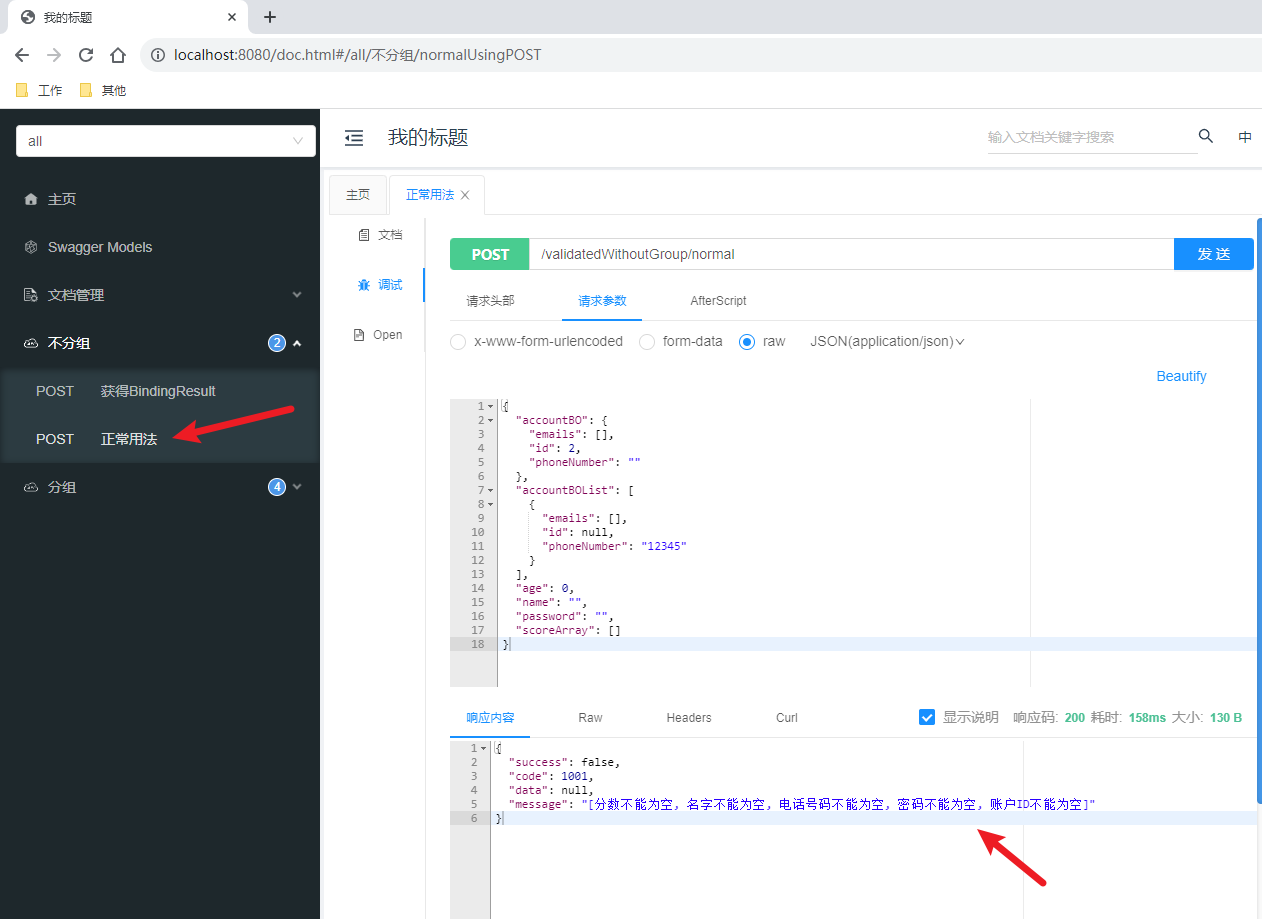
Task: Open the all group selector dropdown
Action: coord(166,141)
